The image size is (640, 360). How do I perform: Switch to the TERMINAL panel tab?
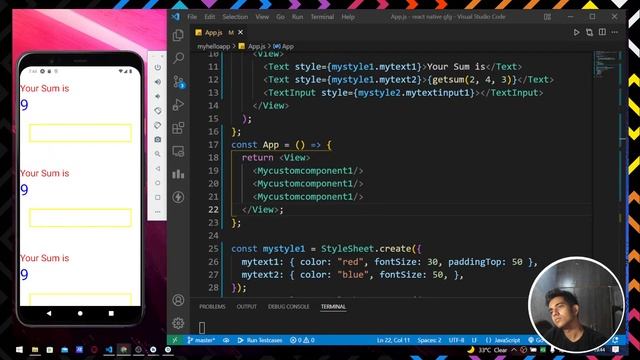click(333, 307)
